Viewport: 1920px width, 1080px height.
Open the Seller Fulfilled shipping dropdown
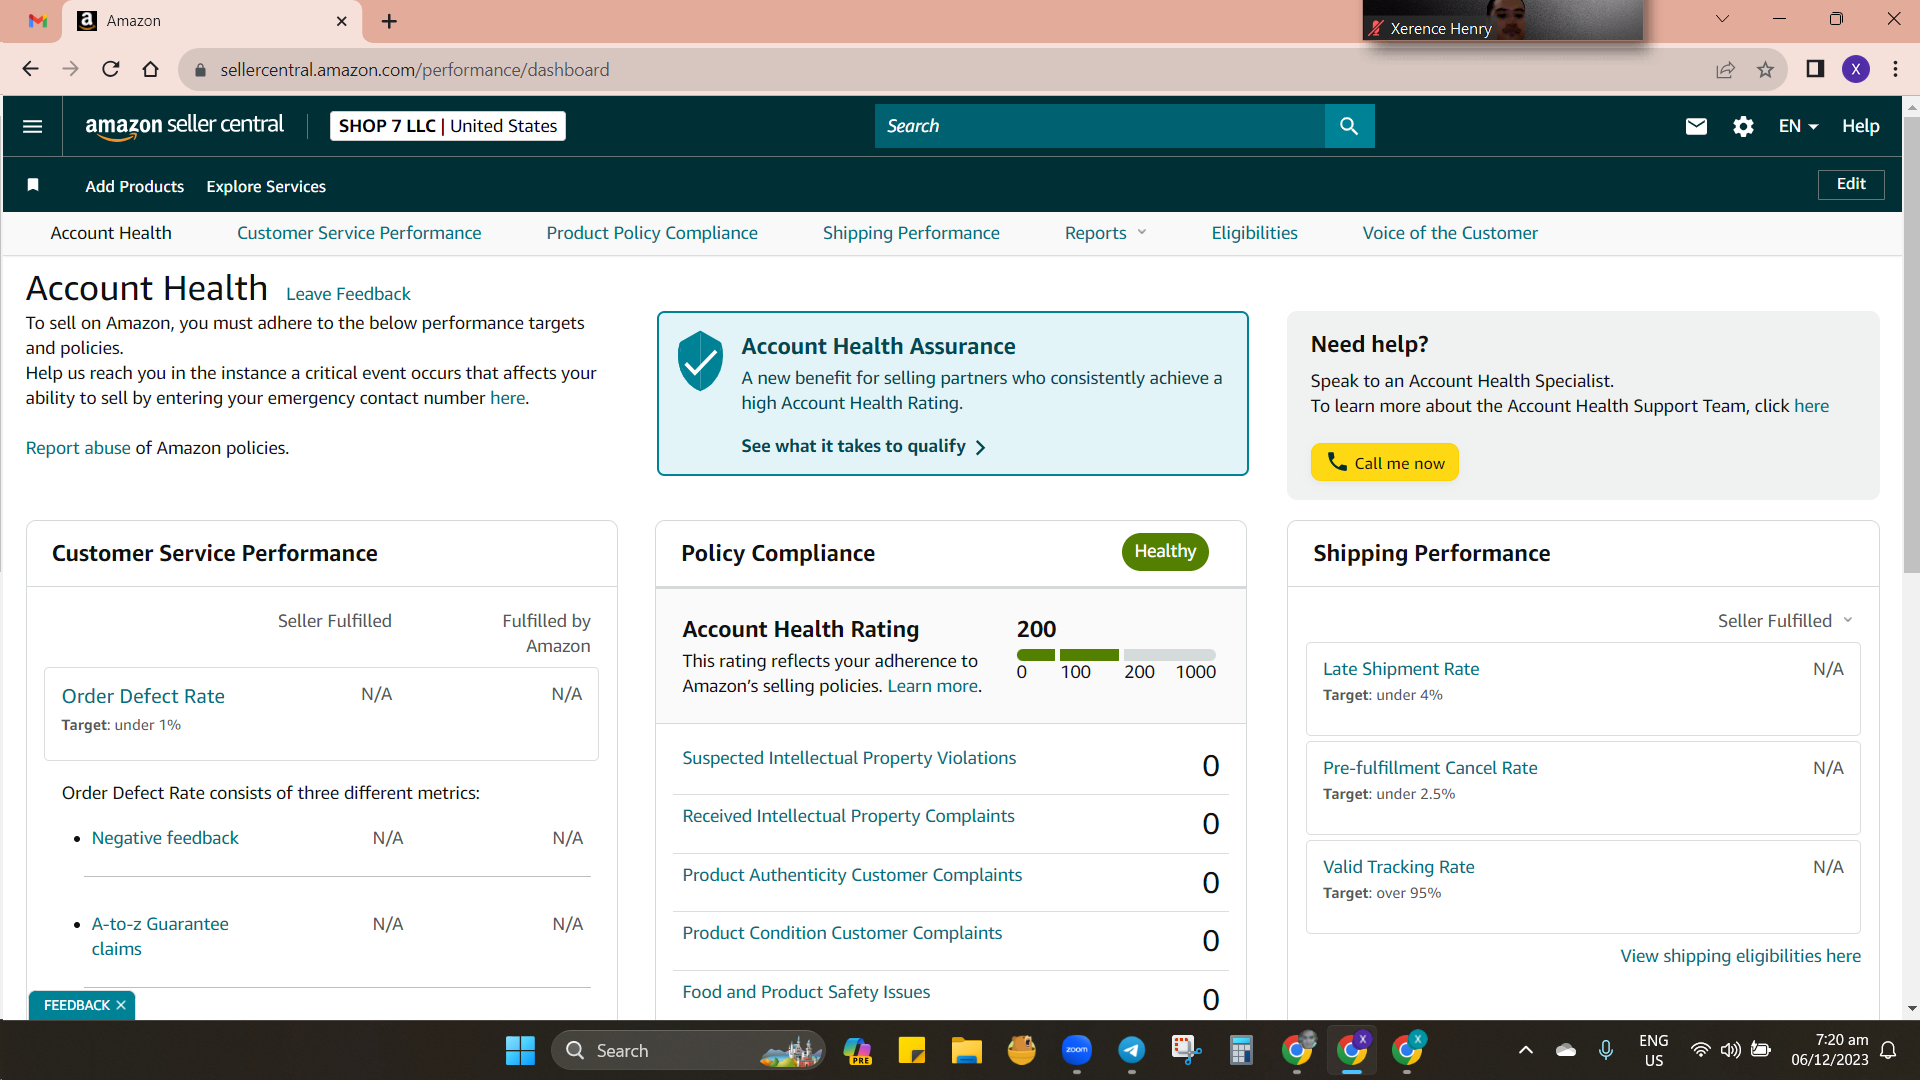coord(1785,621)
